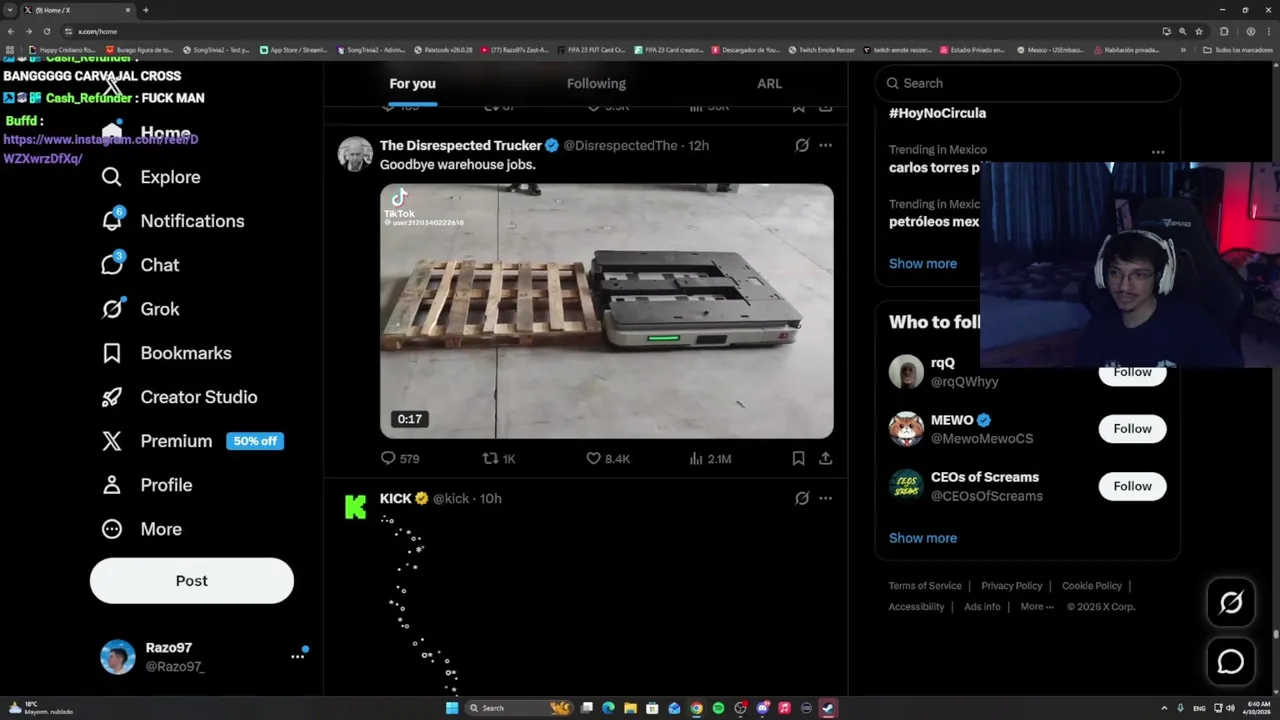The image size is (1280, 720).
Task: Click the browser address bar
Action: (600, 31)
